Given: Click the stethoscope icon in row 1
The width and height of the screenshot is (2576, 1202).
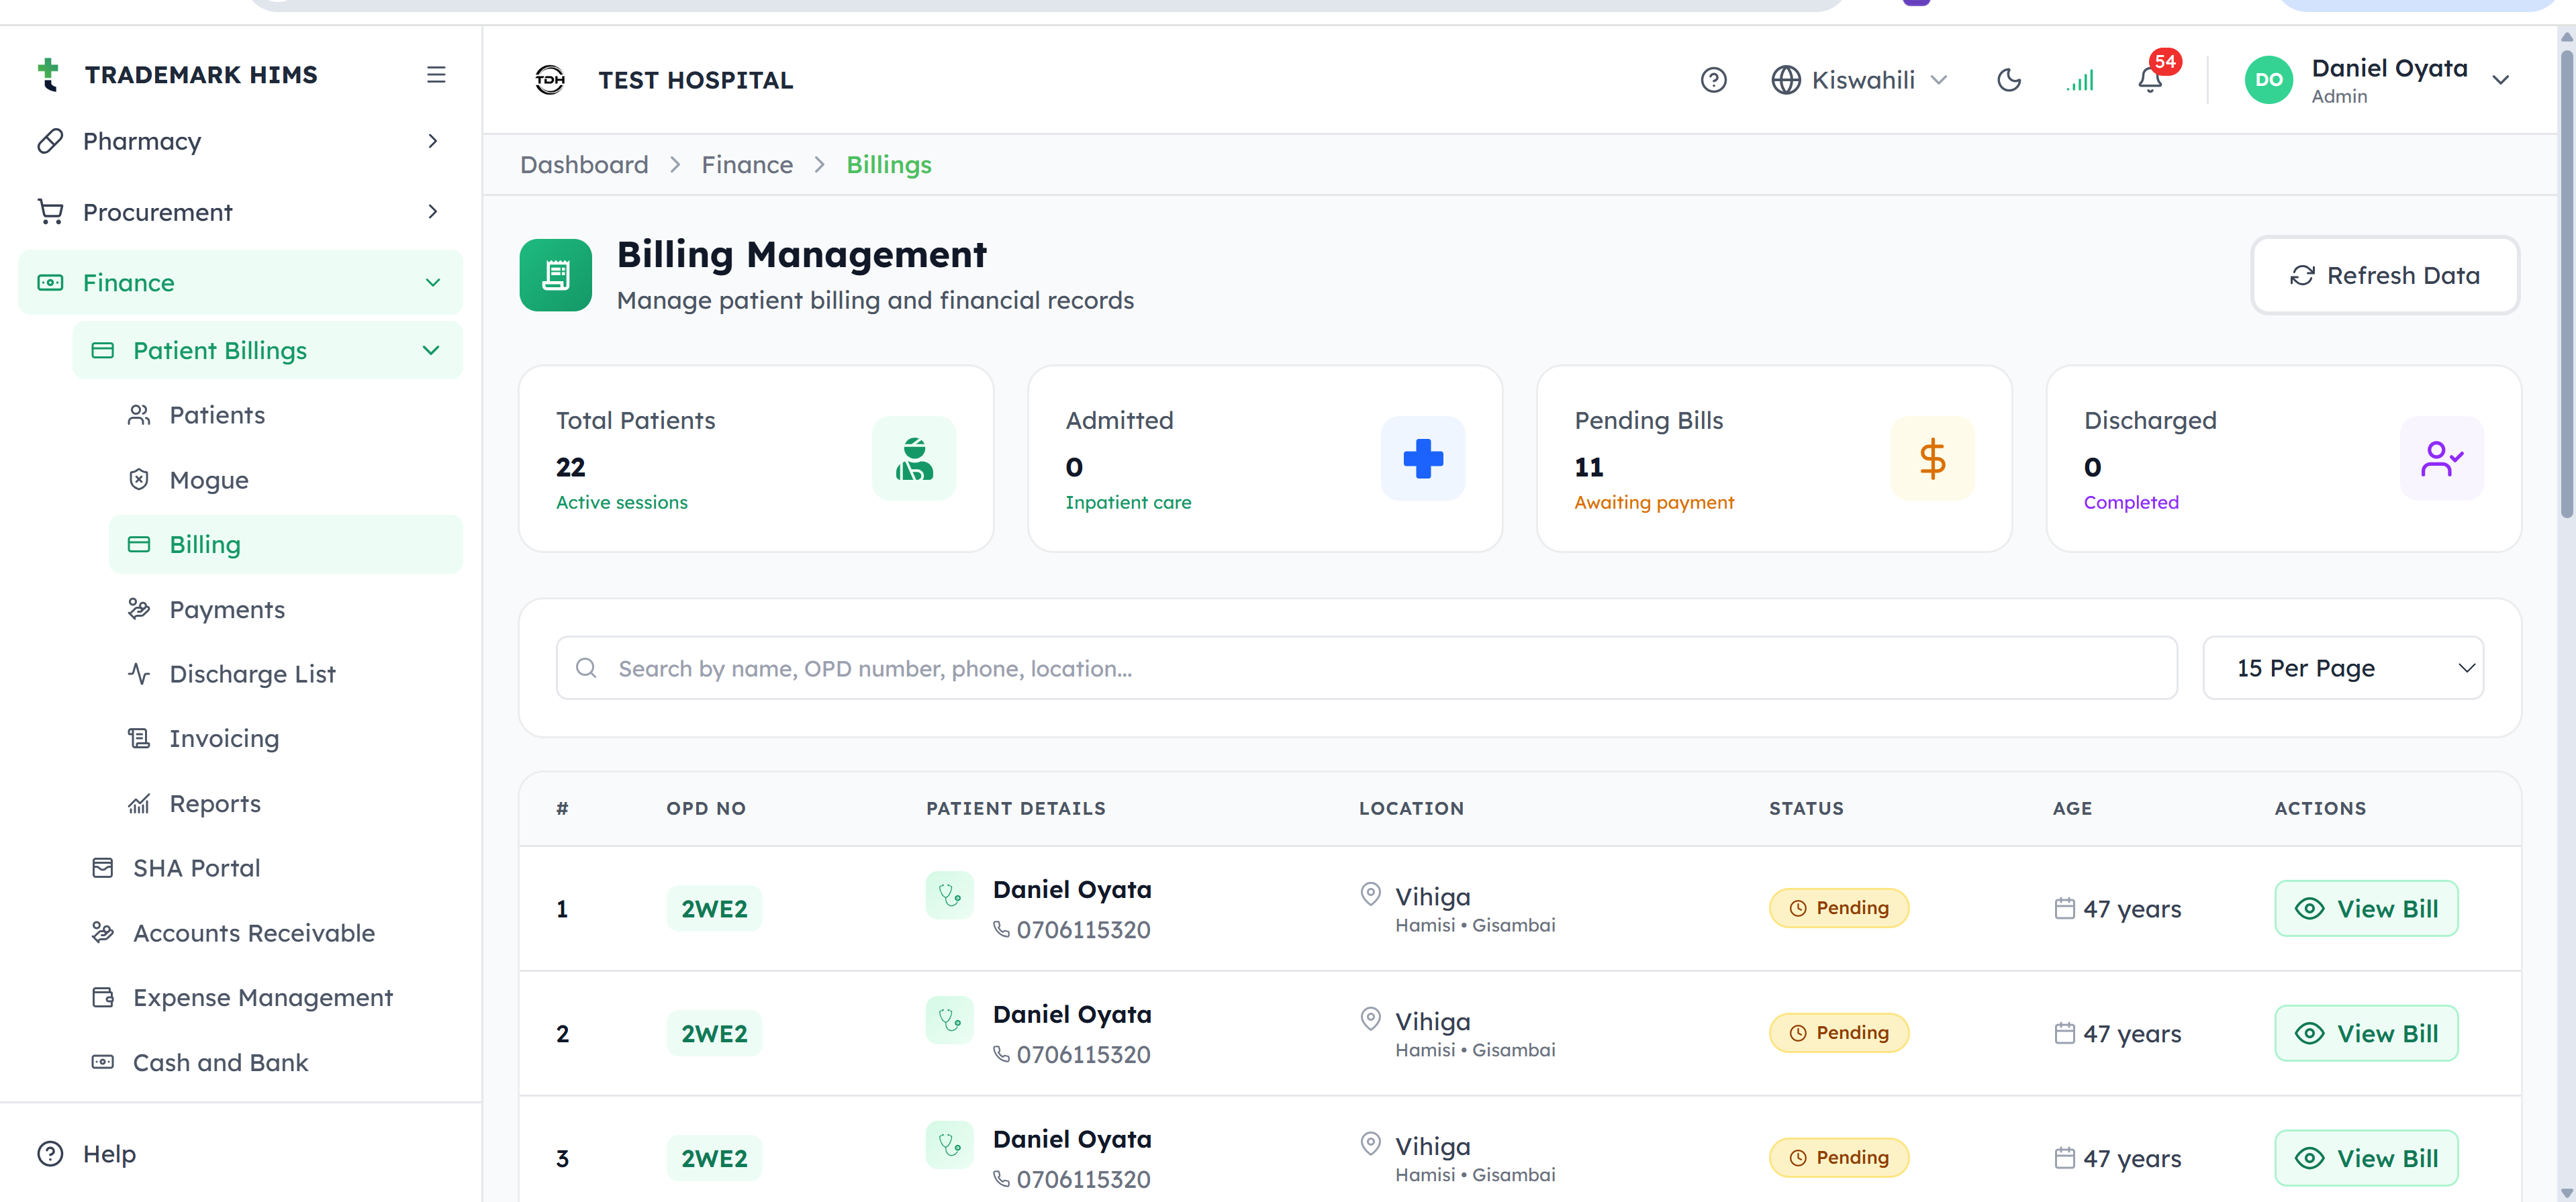Looking at the screenshot, I should (949, 895).
